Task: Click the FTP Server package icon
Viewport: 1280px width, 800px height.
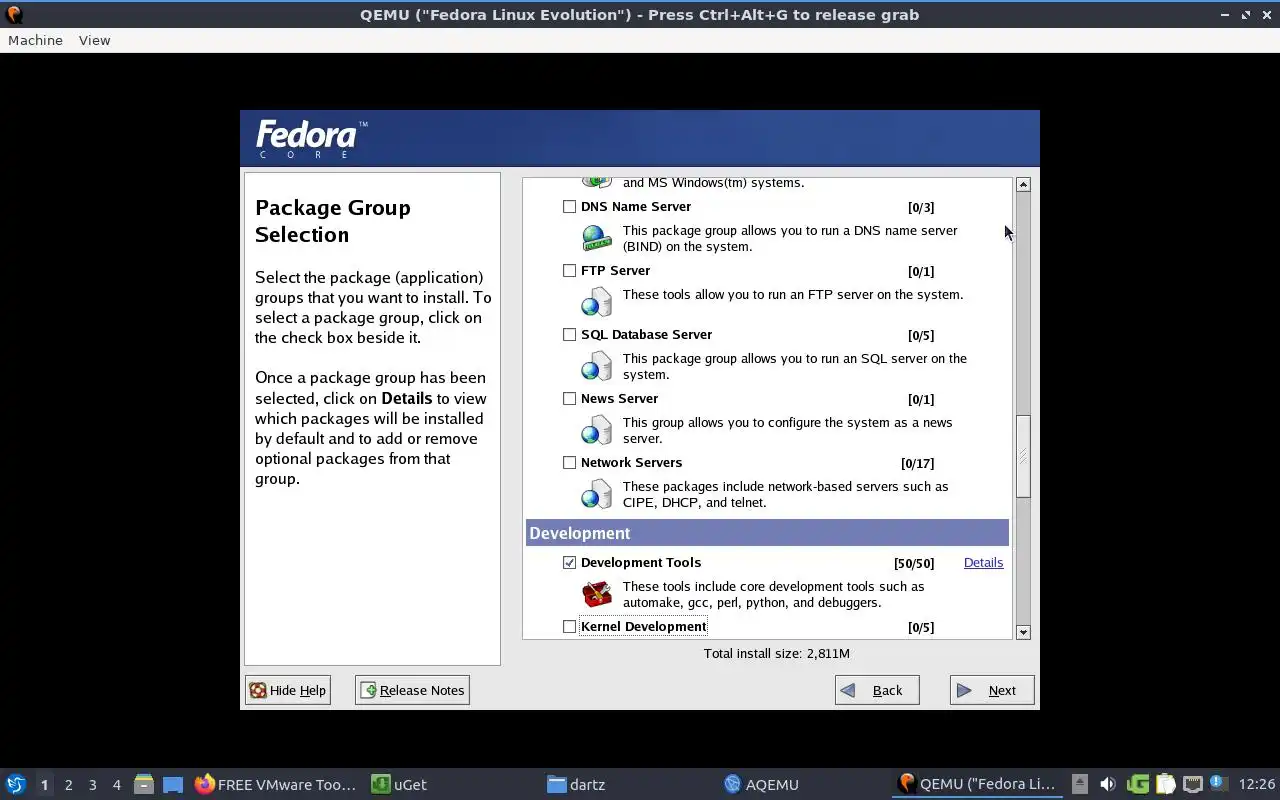Action: tap(597, 302)
